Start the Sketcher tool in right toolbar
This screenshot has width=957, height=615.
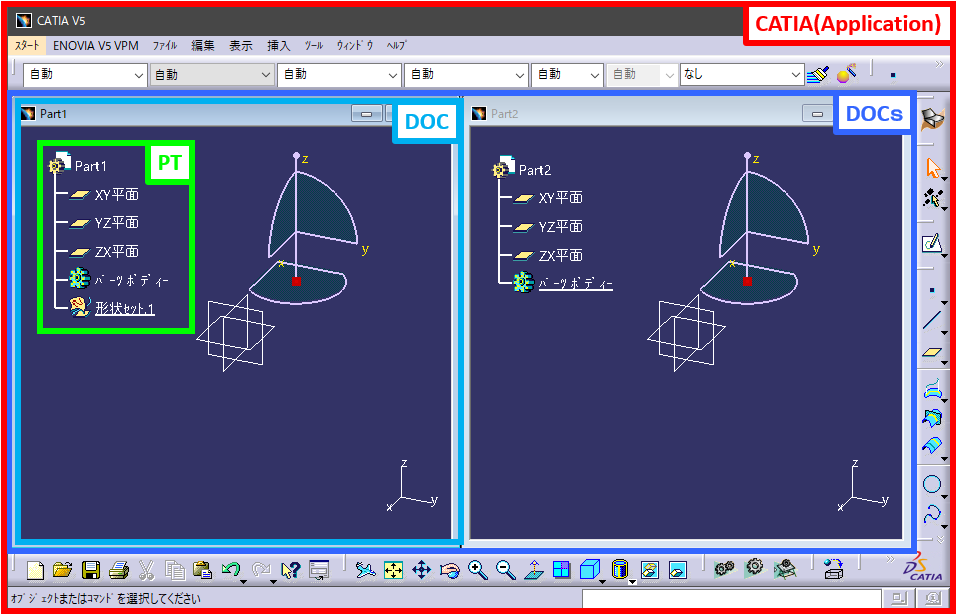click(x=932, y=243)
